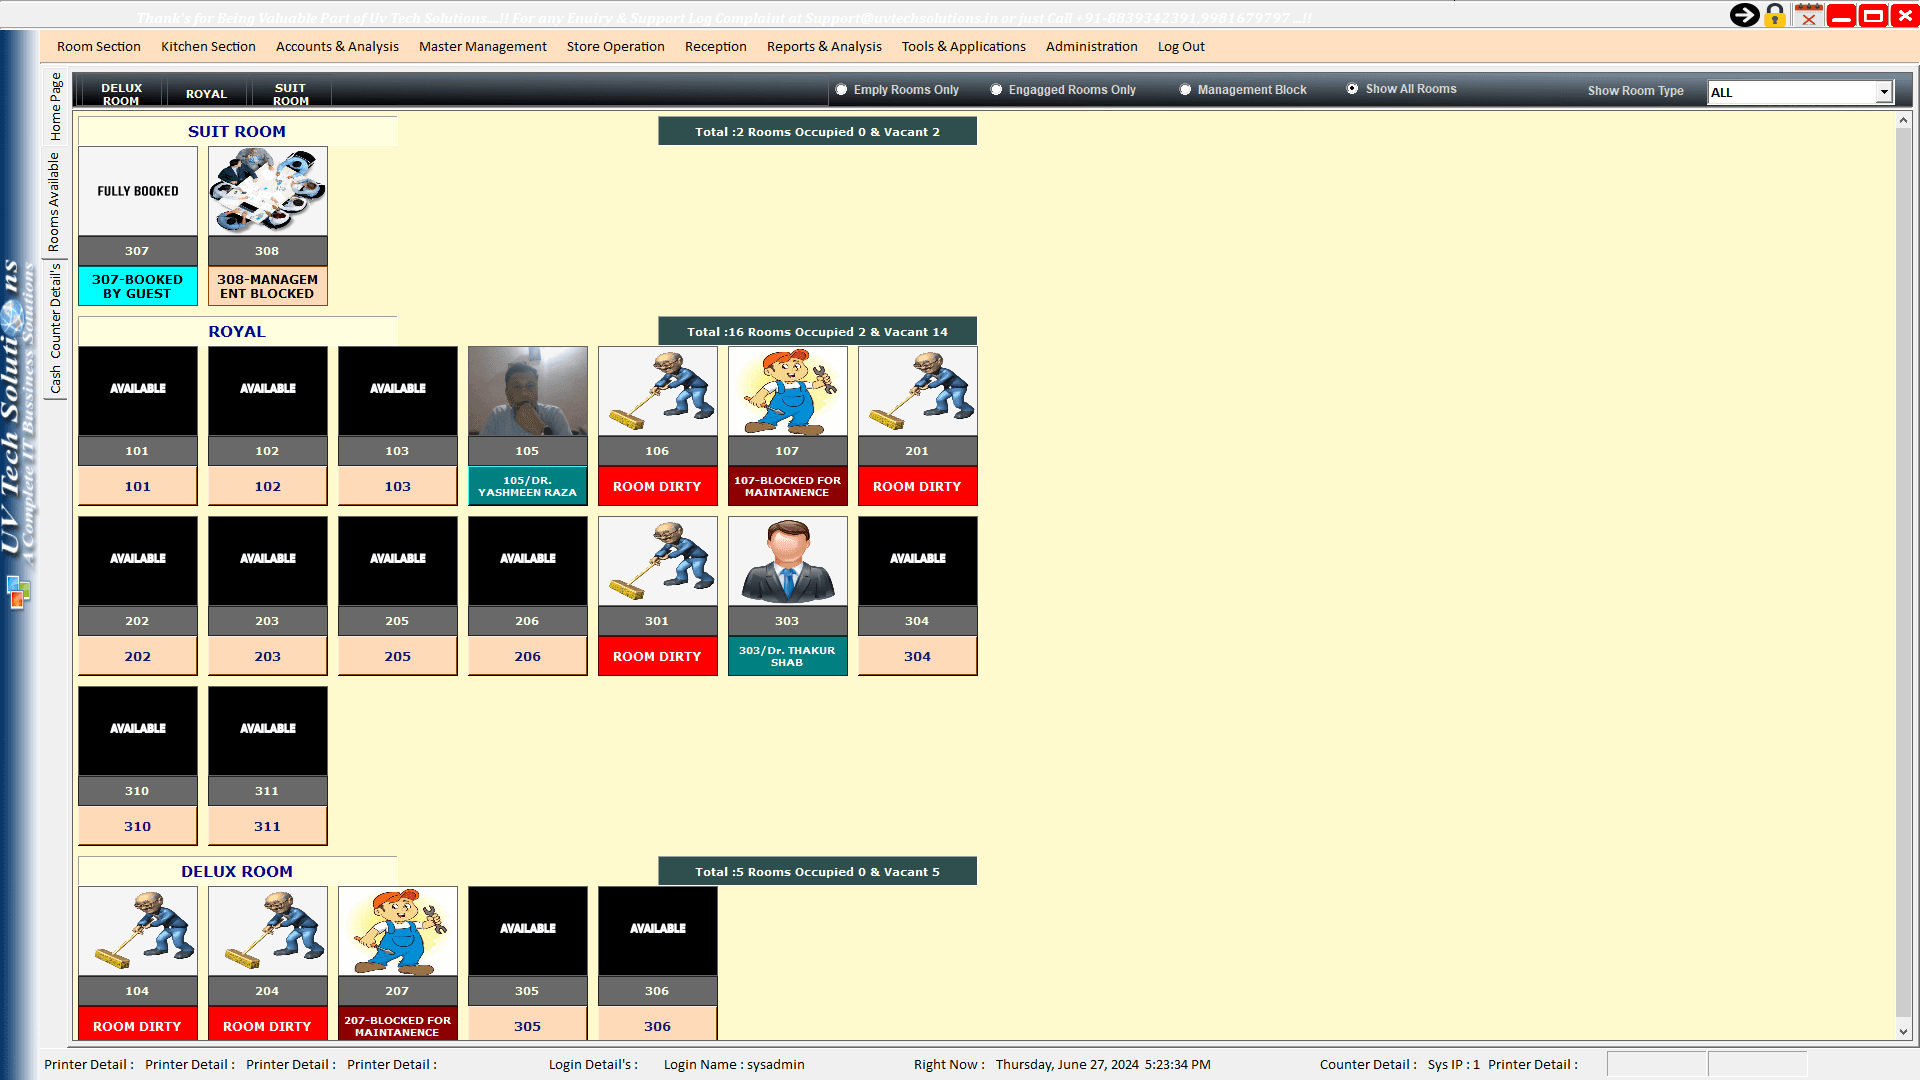Click room 106 cleaning sweeper icon

coord(657,391)
